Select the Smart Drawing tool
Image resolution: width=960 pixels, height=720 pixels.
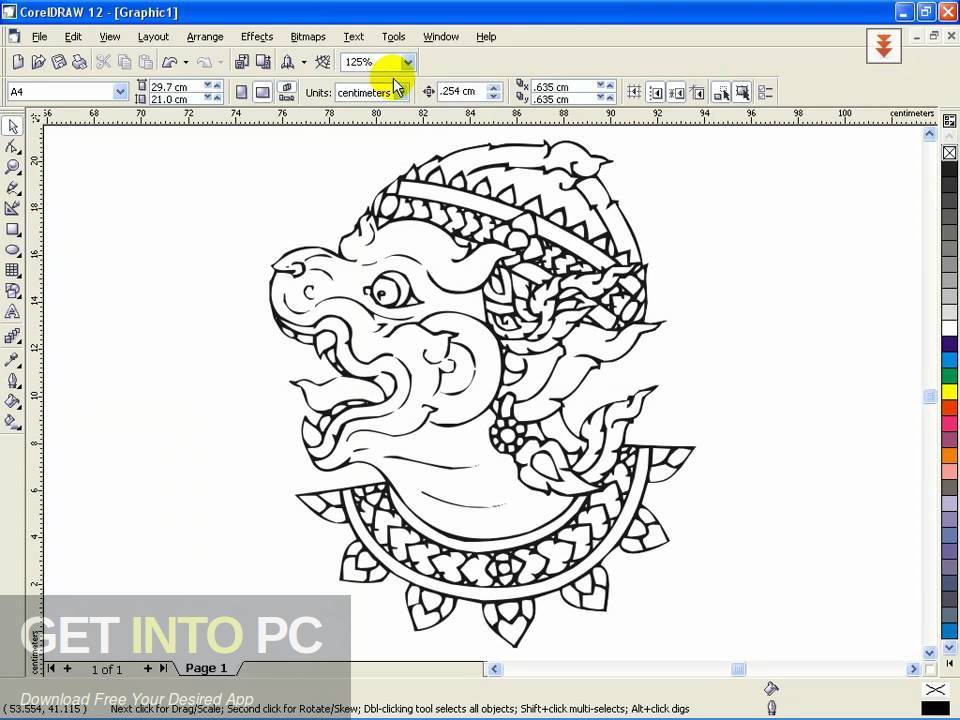tap(12, 208)
